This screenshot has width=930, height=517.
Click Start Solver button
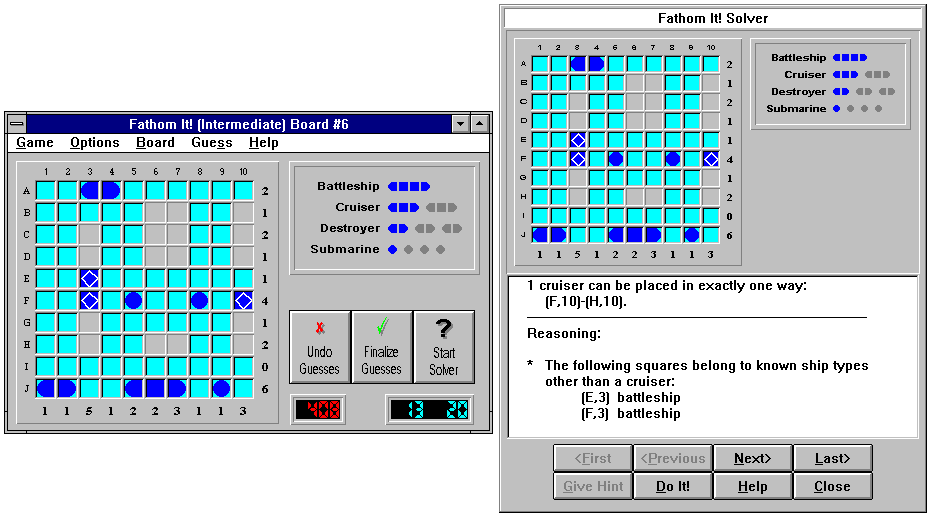click(444, 347)
